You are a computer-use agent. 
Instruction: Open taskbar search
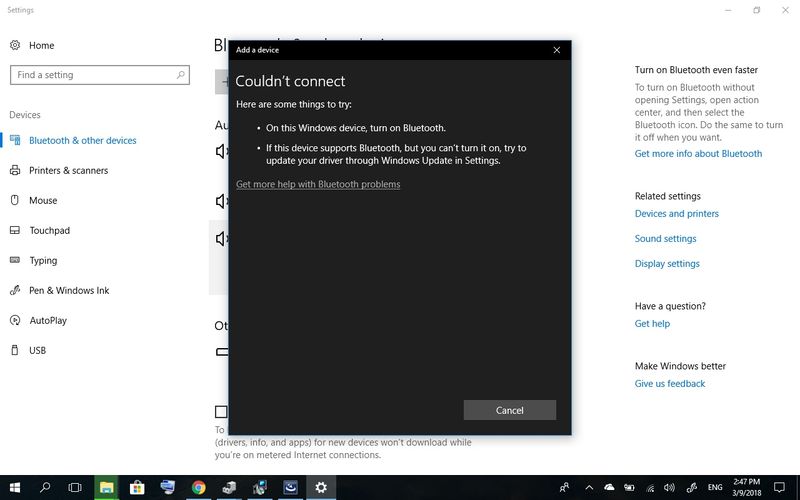click(x=45, y=488)
